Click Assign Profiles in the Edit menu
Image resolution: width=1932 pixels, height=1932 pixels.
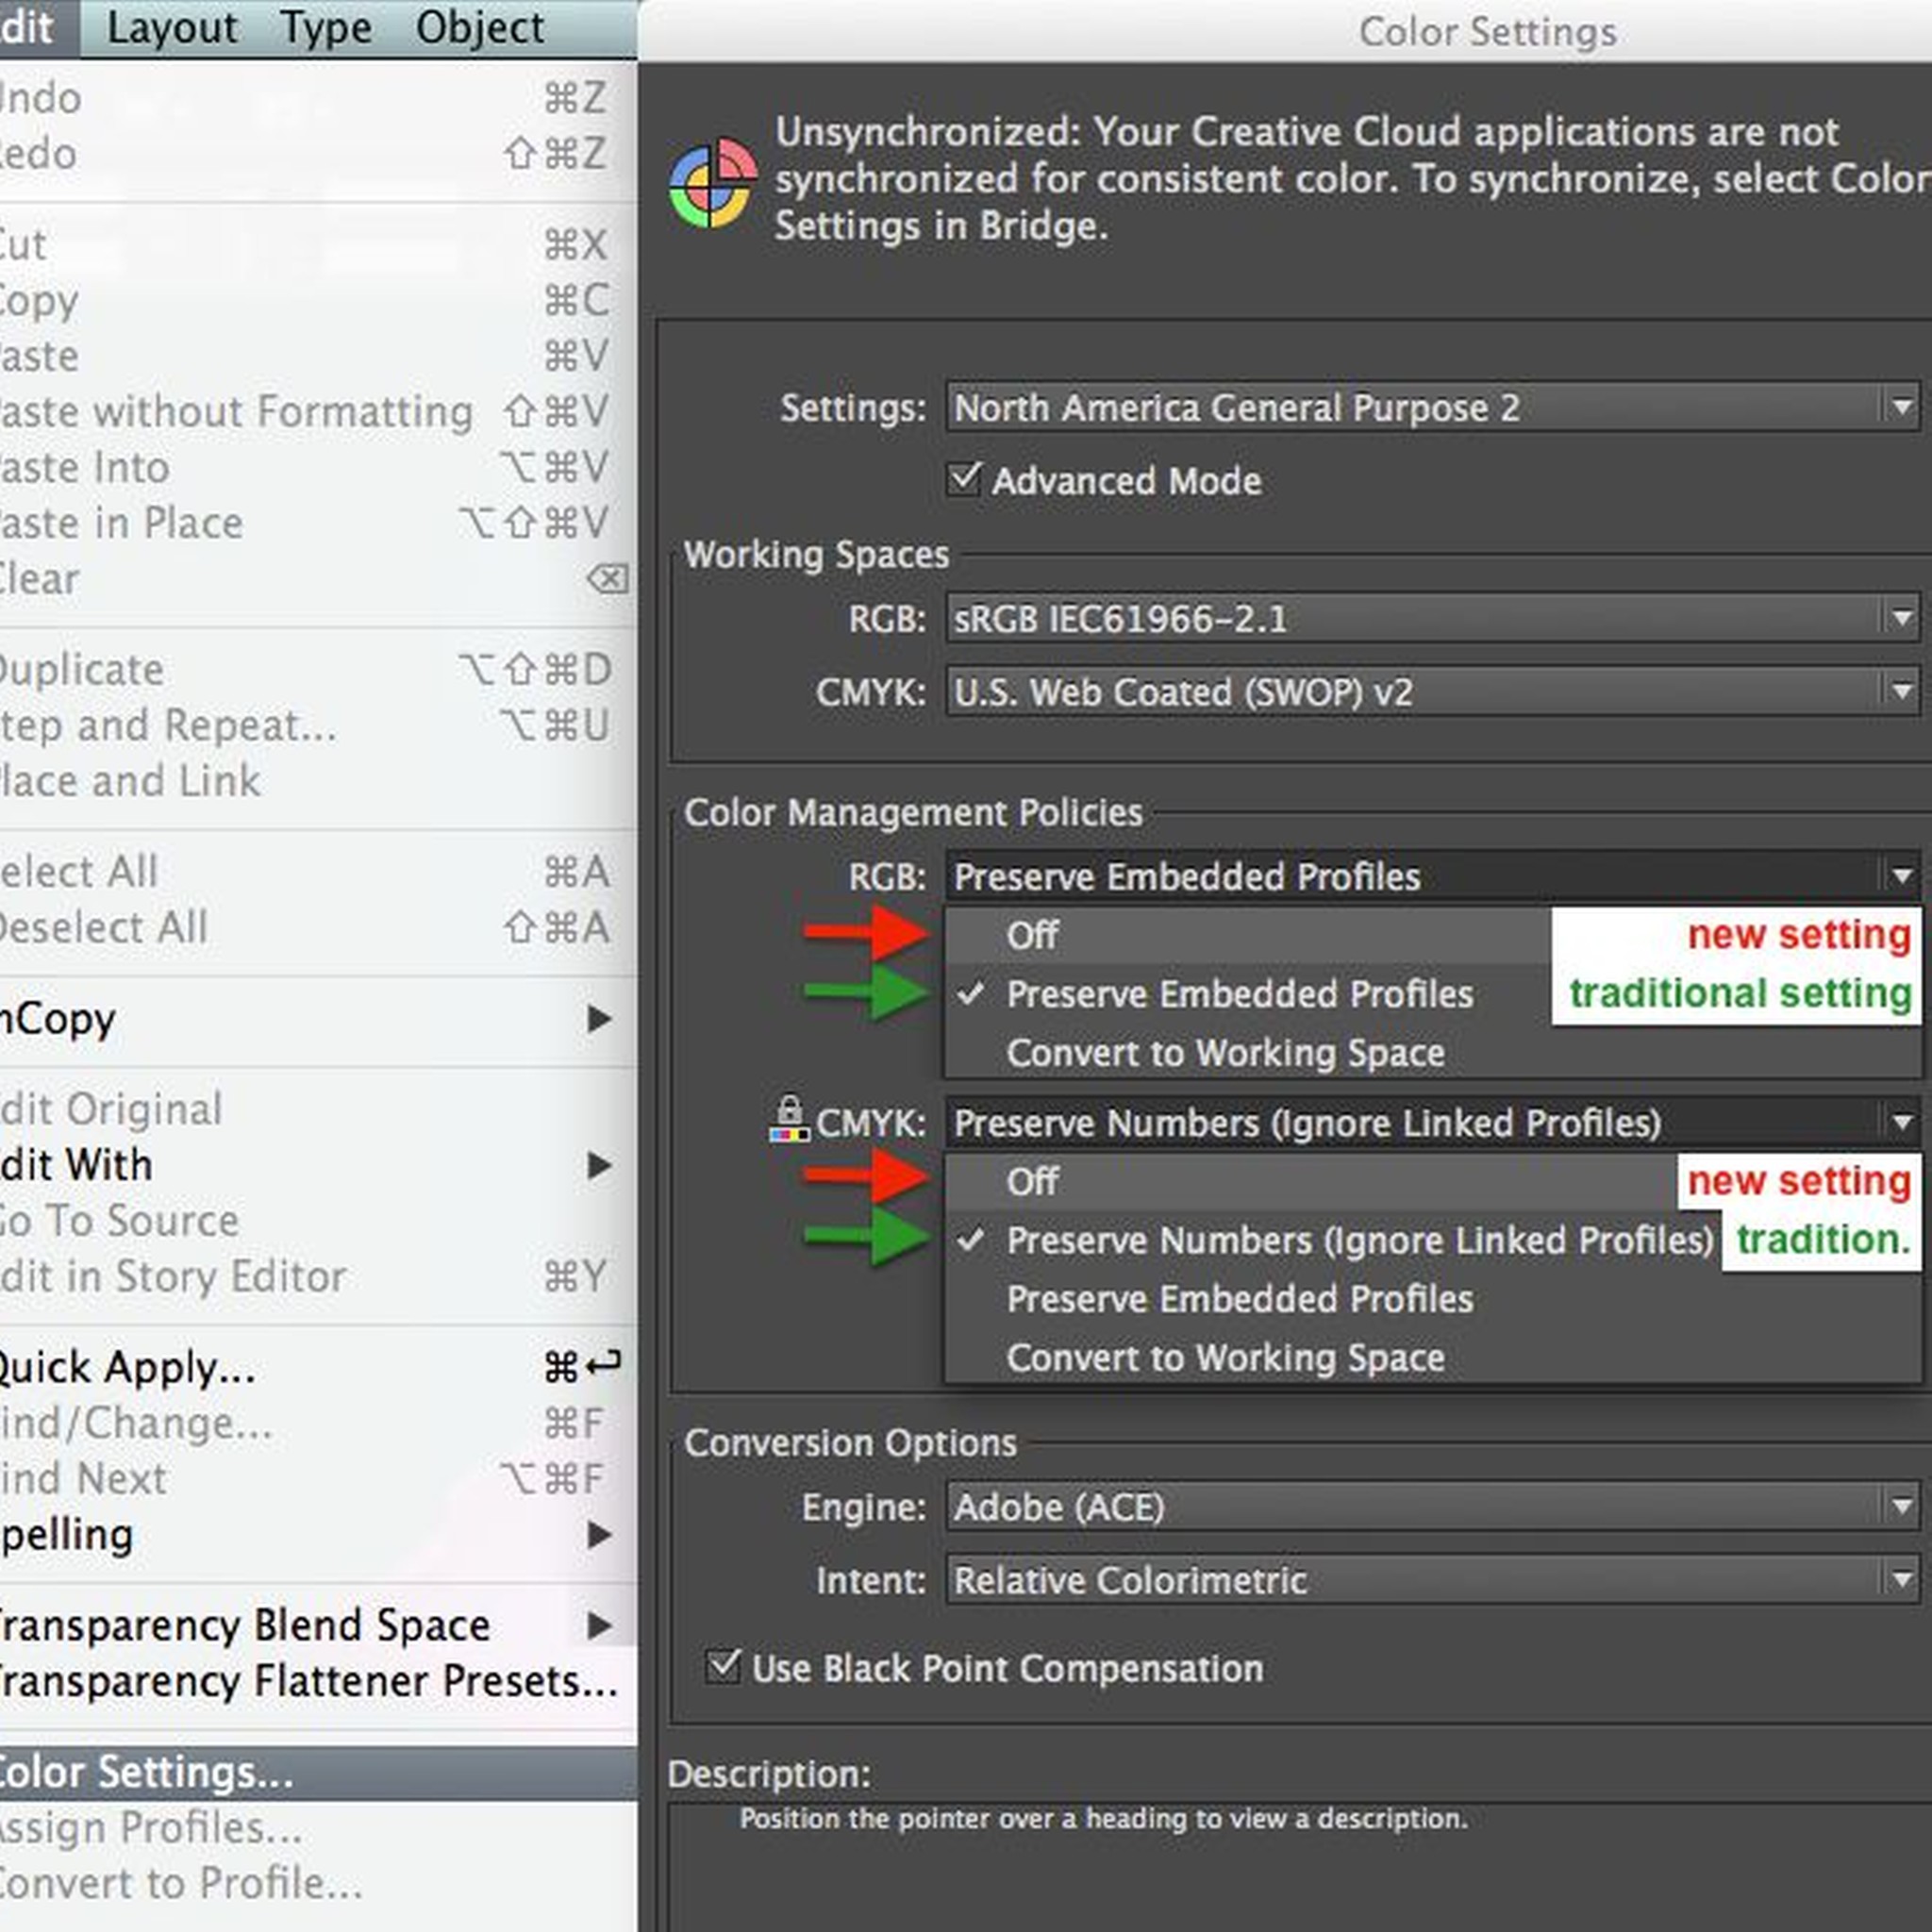(148, 1827)
